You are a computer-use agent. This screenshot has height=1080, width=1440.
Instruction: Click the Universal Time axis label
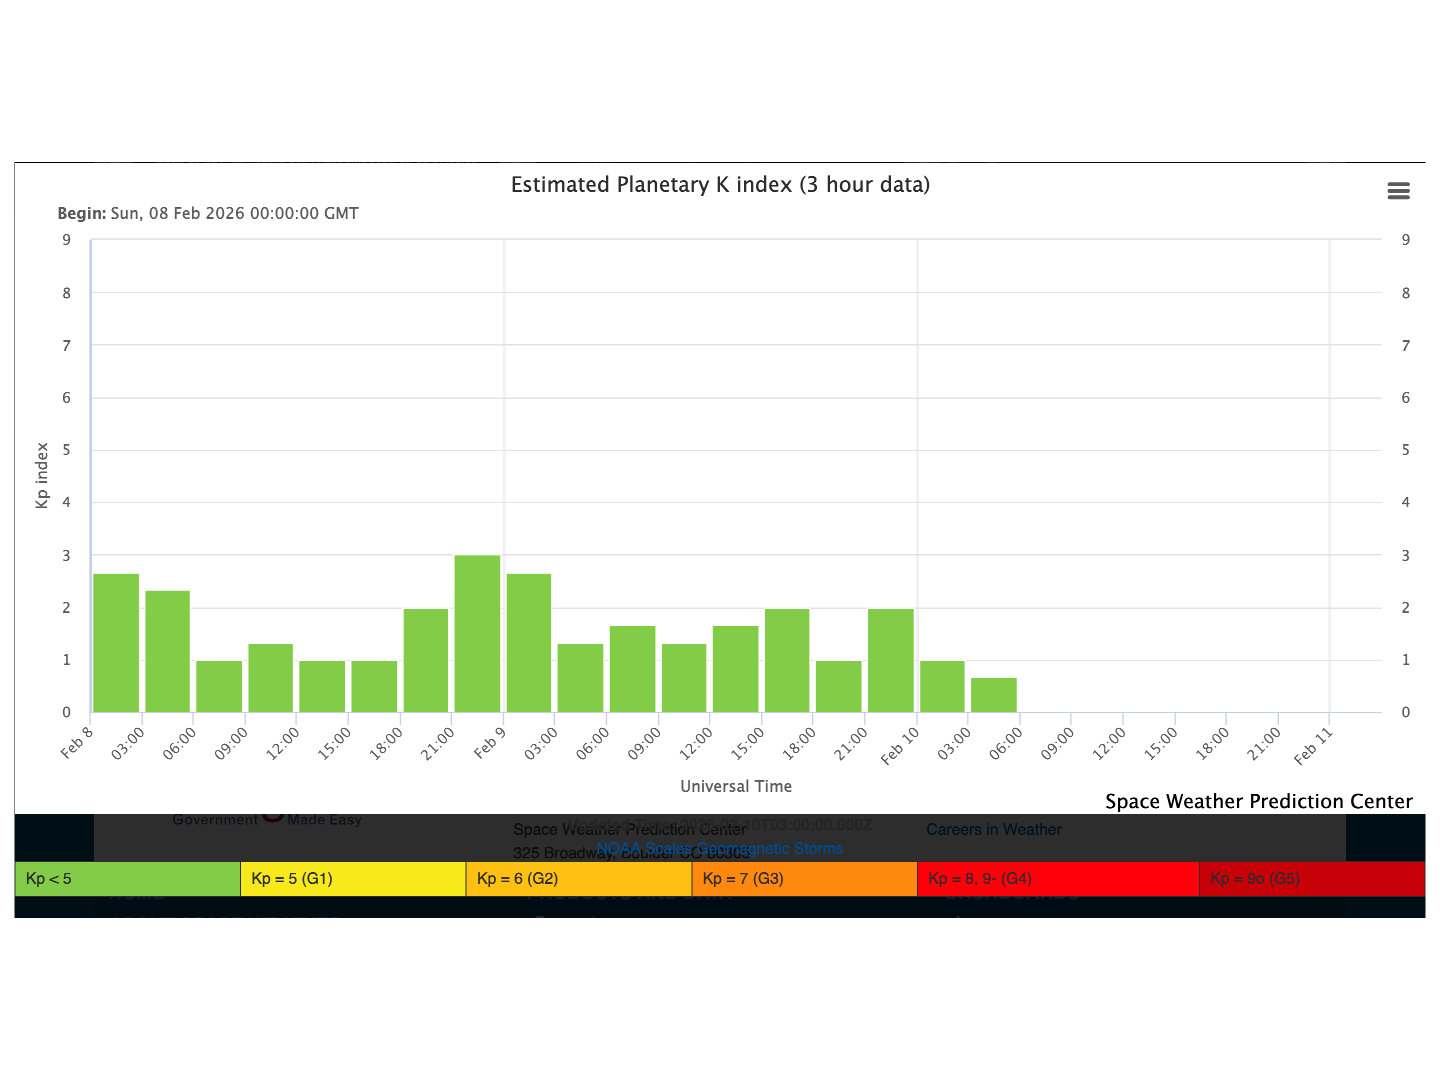[x=736, y=787]
